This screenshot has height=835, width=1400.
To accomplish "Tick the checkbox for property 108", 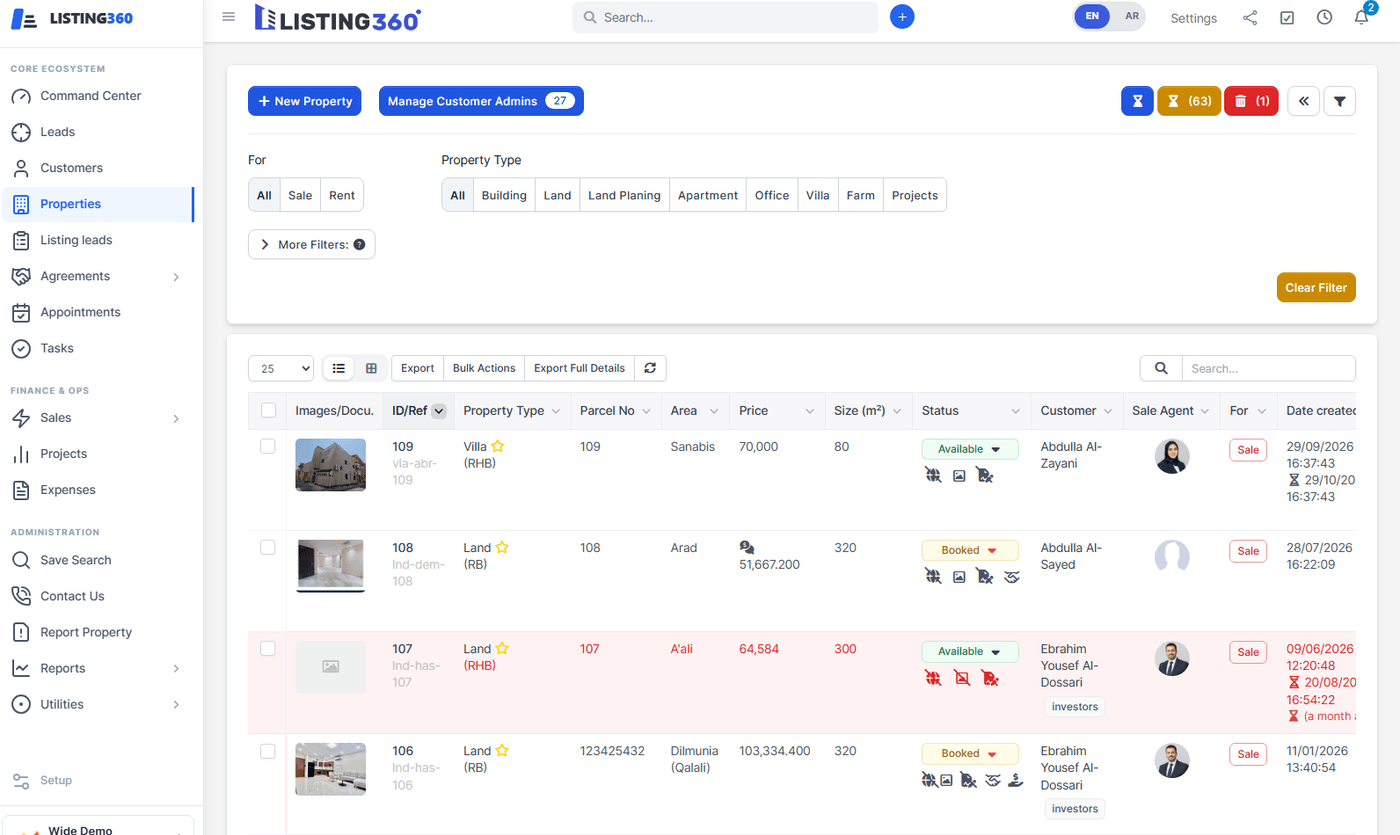I will pos(268,547).
